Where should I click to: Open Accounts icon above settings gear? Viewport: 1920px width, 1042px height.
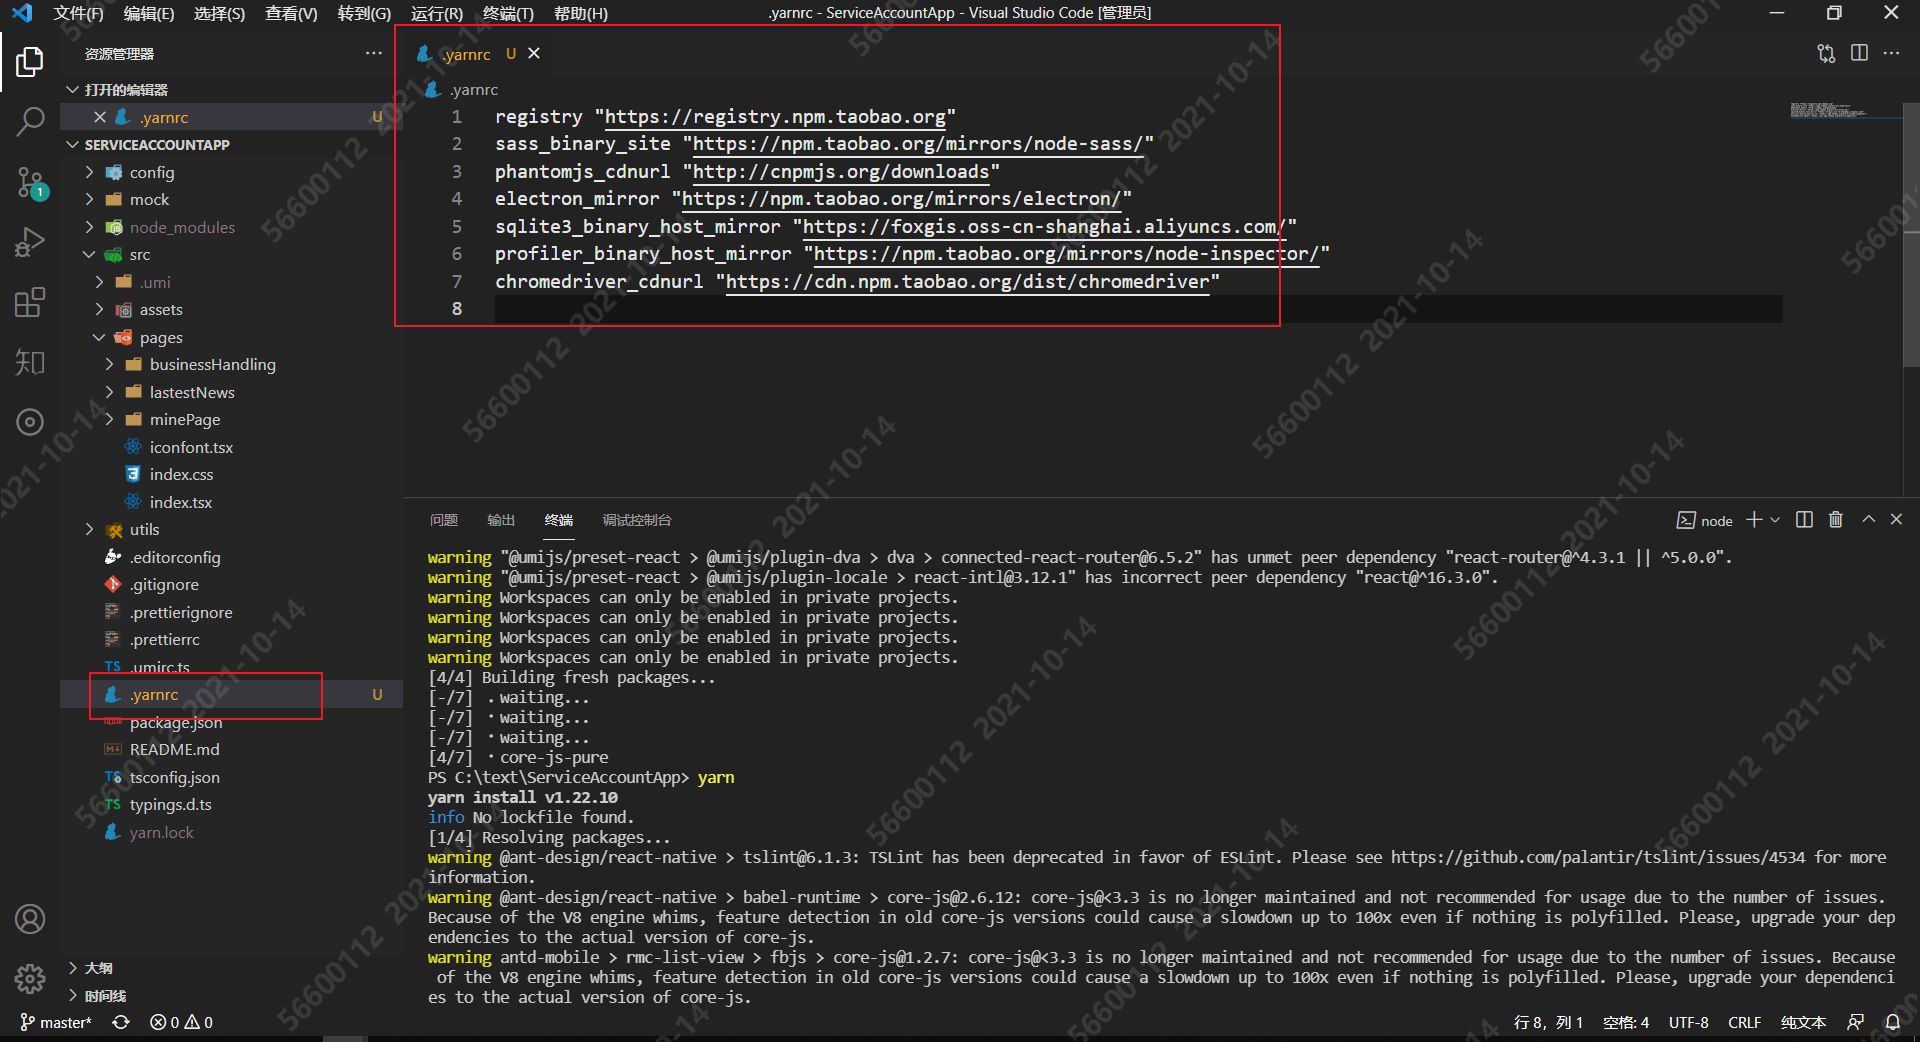coord(30,919)
